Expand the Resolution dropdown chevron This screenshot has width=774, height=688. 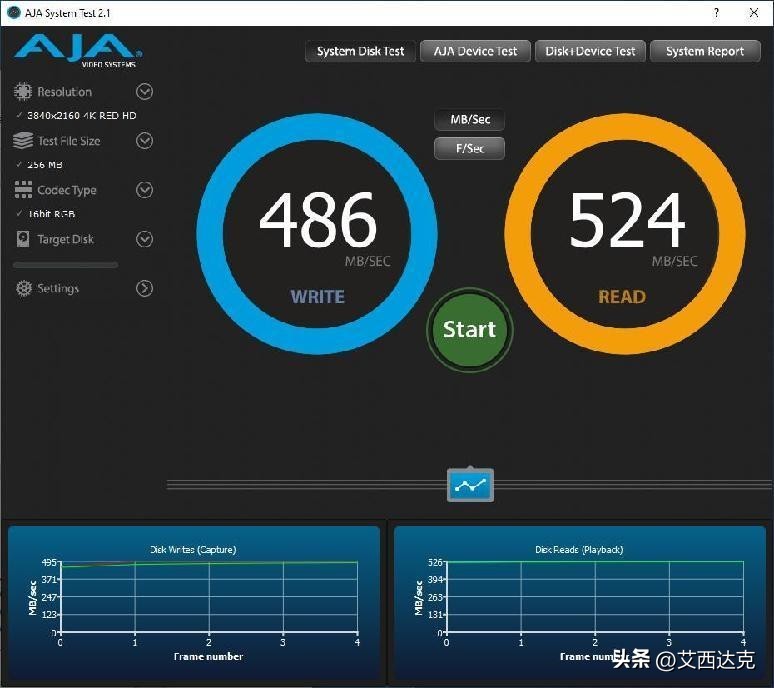[145, 91]
